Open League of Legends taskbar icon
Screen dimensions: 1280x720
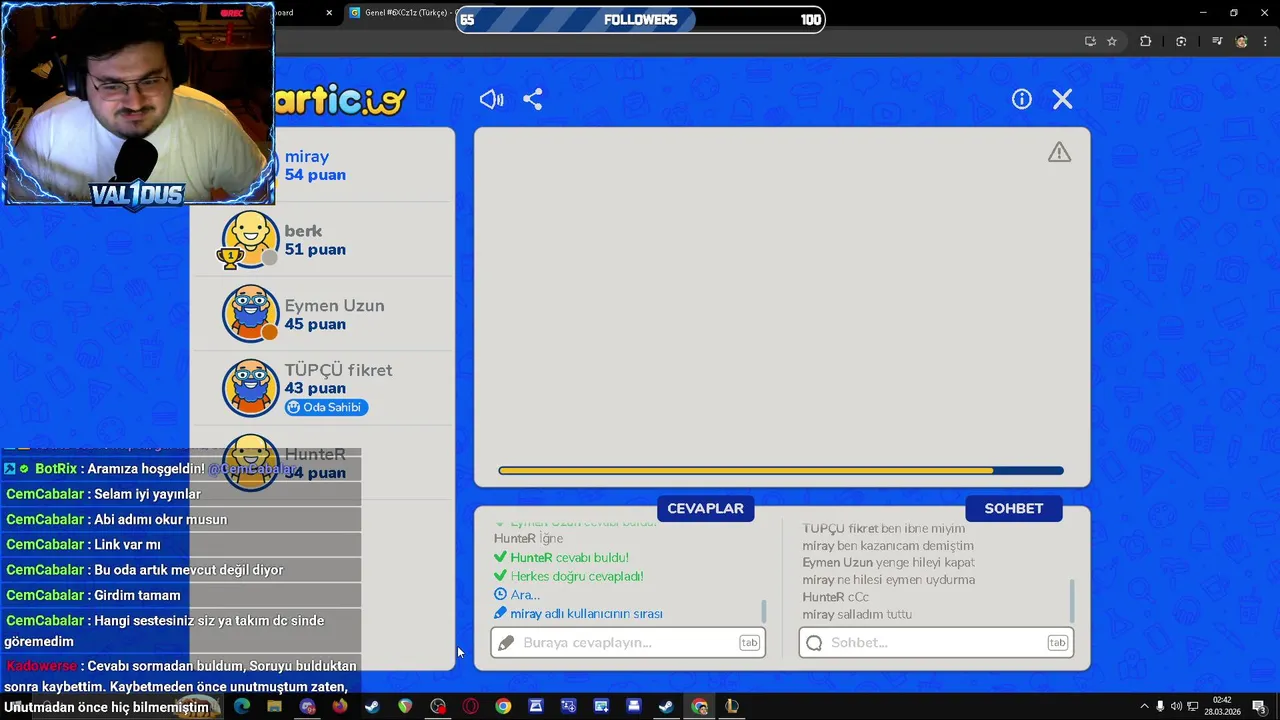[732, 706]
